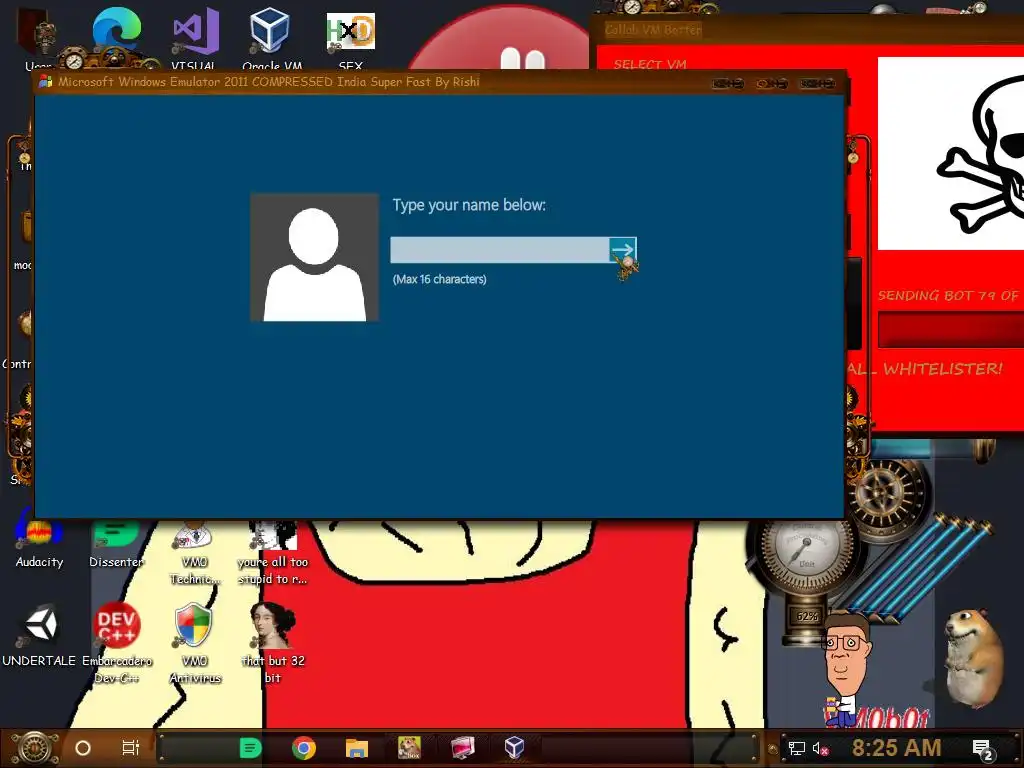This screenshot has width=1024, height=768.
Task: Click 'WHITELISTER!' text in Botter window
Action: point(942,369)
